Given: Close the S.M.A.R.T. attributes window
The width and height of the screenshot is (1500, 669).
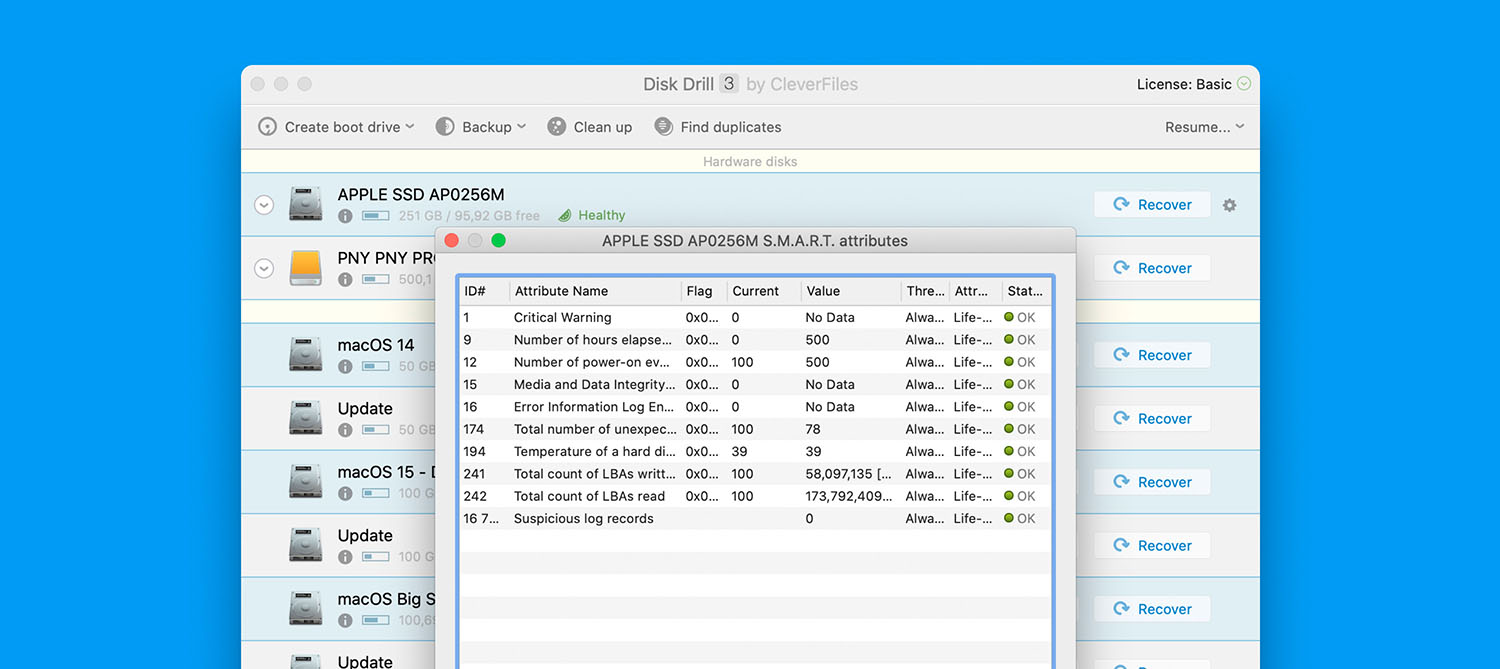Looking at the screenshot, I should coord(451,240).
